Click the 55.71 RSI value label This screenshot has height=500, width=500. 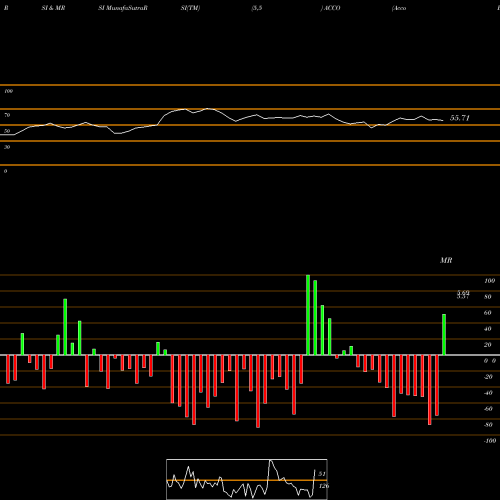click(x=460, y=118)
